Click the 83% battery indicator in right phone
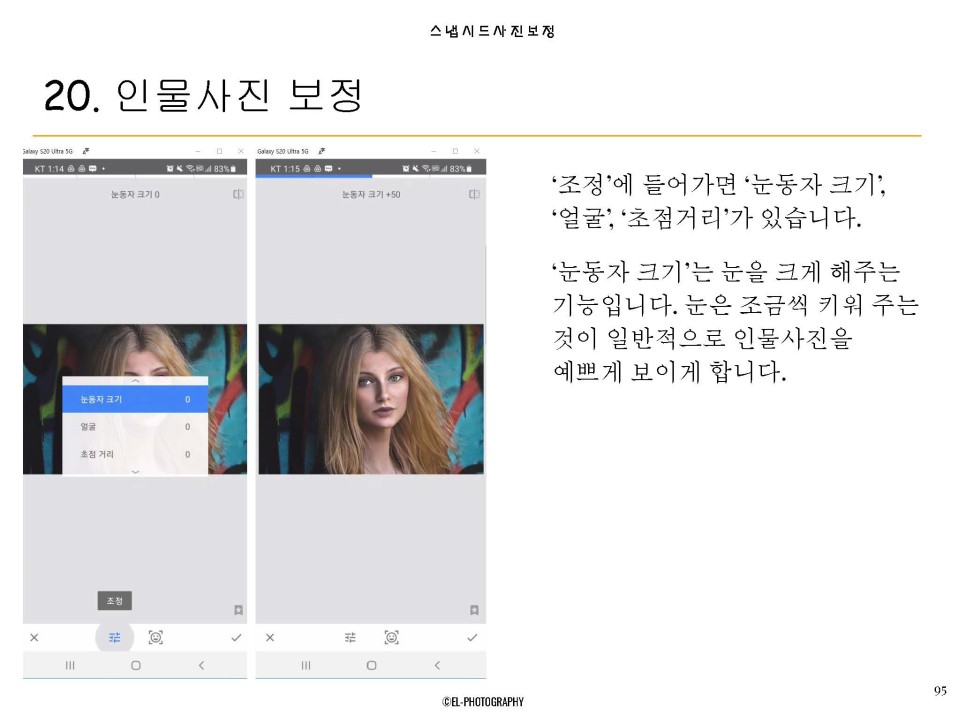Screen dimensions: 966x725 coord(461,168)
